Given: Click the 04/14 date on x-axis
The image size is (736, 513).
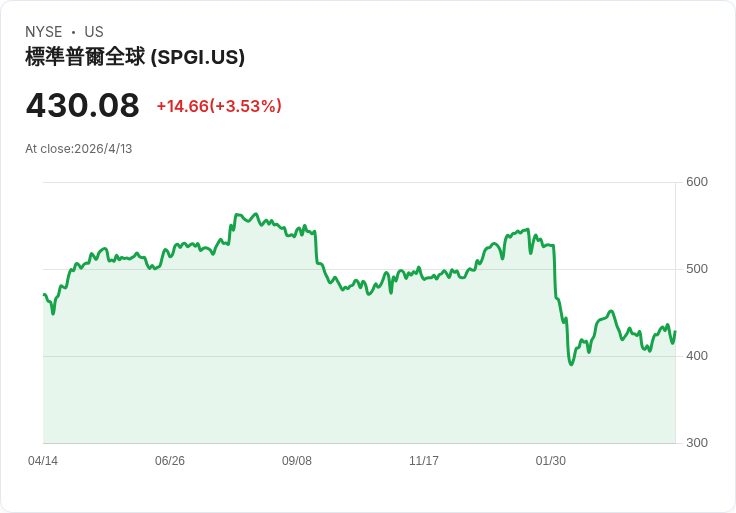Looking at the screenshot, I should [43, 461].
